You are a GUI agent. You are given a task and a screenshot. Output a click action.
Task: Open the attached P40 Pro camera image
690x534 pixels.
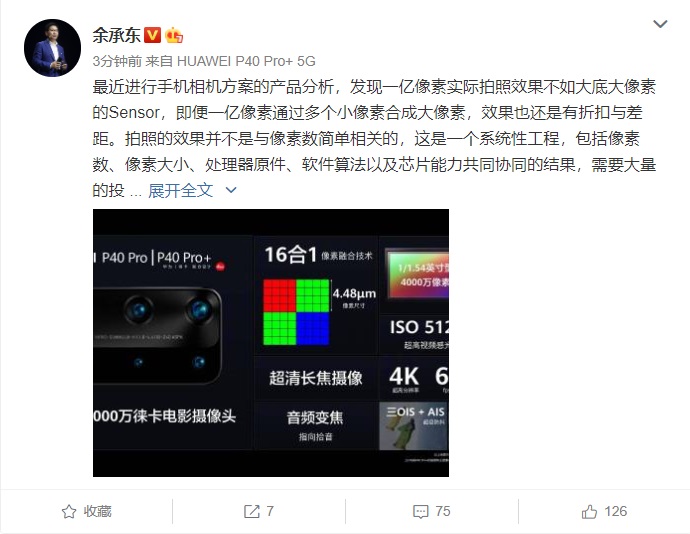[271, 343]
